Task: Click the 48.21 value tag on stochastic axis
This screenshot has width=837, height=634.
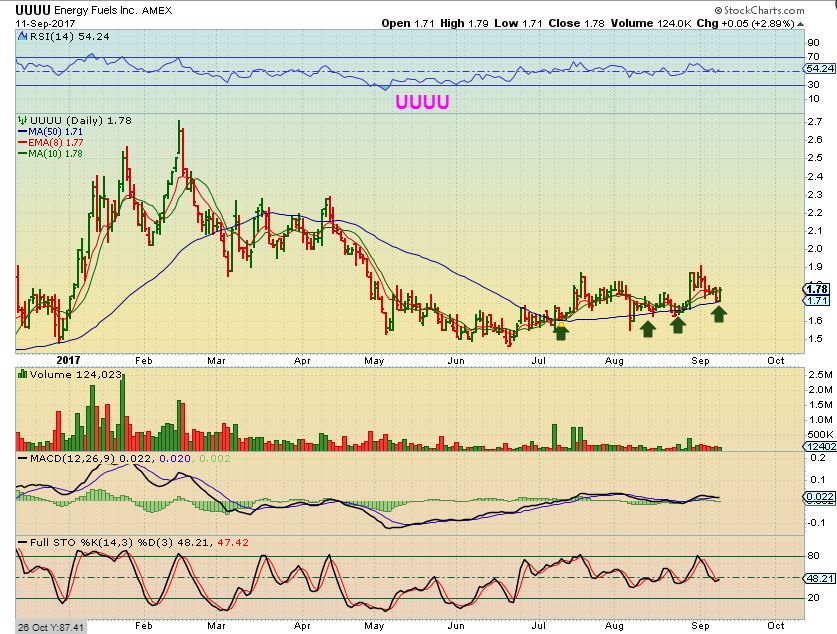Action: (x=820, y=578)
